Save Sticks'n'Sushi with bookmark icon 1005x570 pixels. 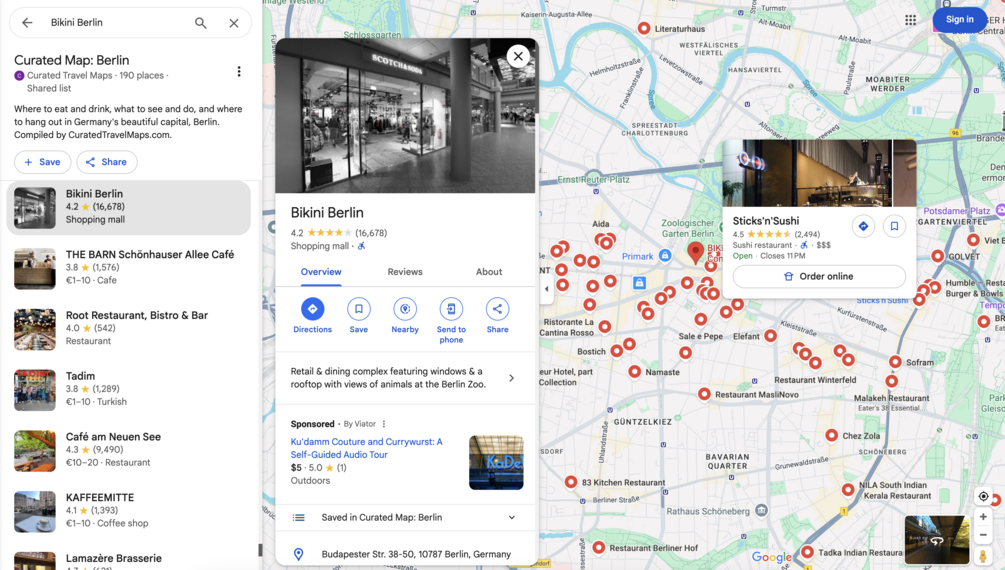click(x=894, y=226)
